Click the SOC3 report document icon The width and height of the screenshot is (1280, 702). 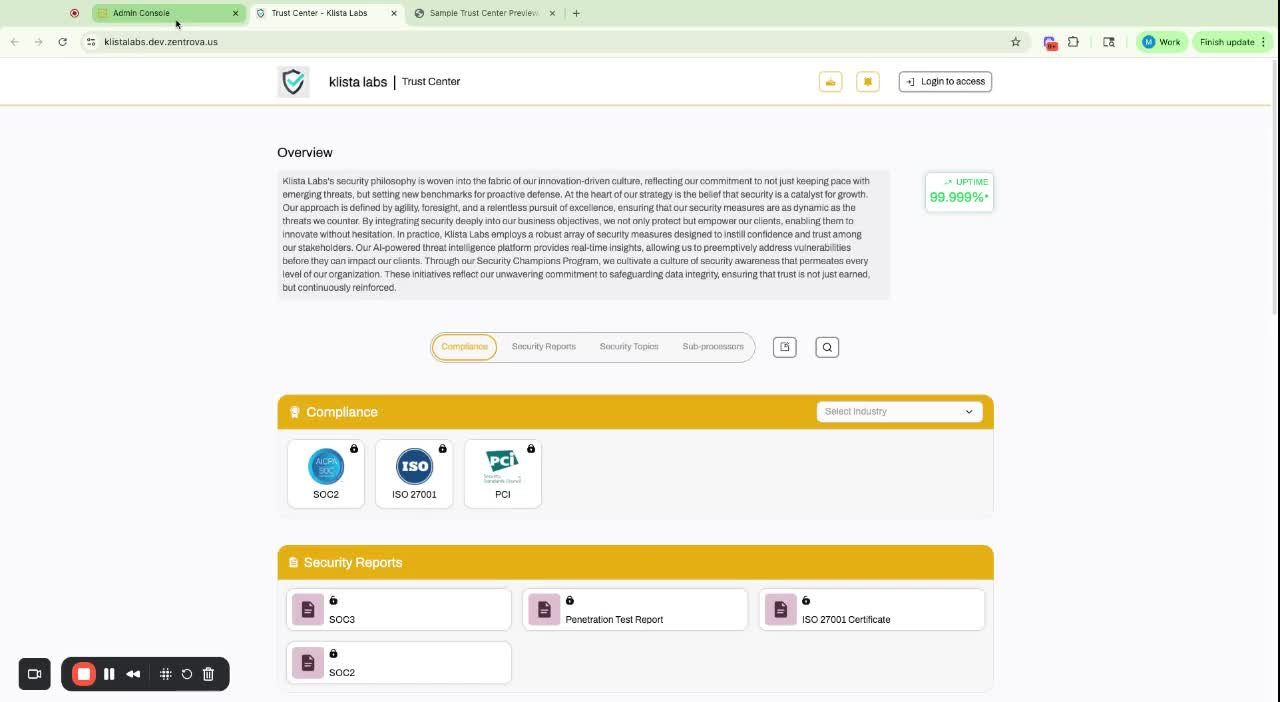tap(308, 609)
